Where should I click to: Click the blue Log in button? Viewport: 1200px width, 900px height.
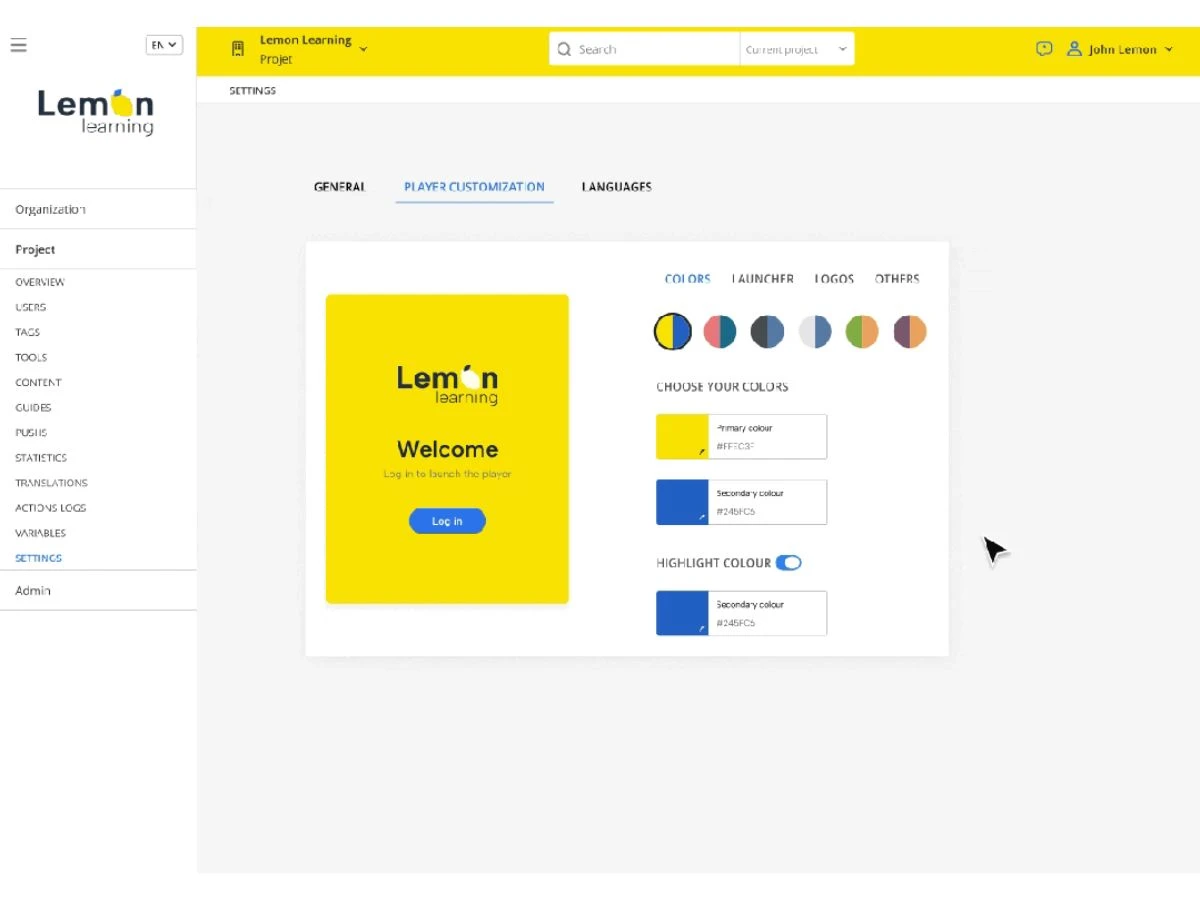tap(447, 521)
